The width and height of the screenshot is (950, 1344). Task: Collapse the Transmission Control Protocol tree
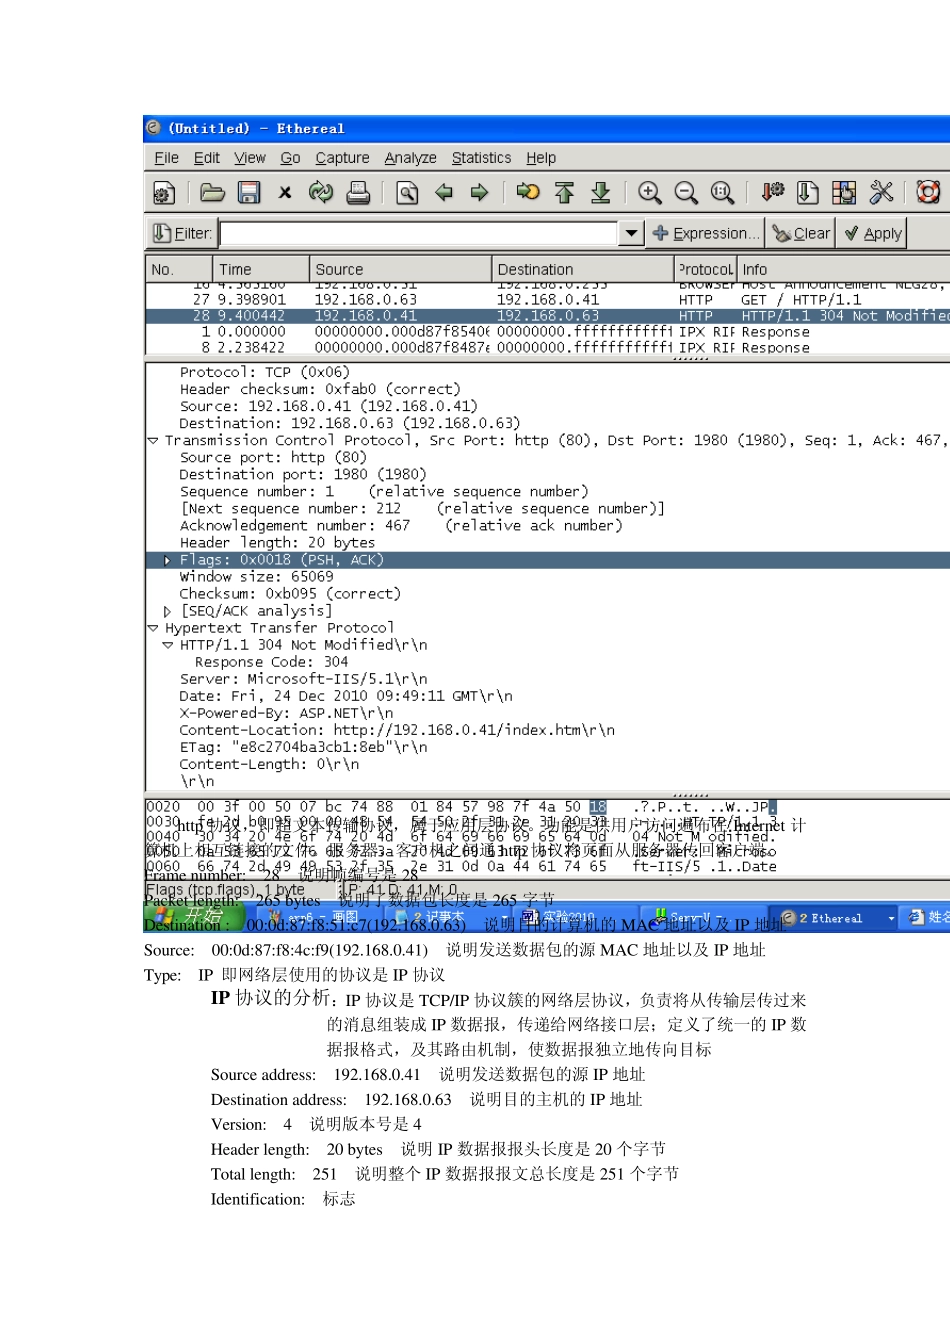(153, 441)
